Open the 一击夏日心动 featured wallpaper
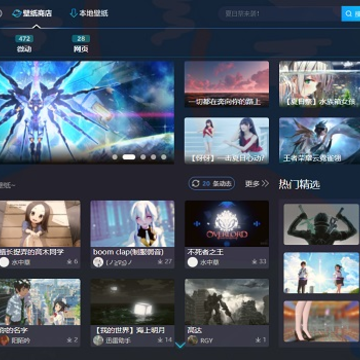Image resolution: width=360 pixels, height=360 pixels. coord(227,140)
